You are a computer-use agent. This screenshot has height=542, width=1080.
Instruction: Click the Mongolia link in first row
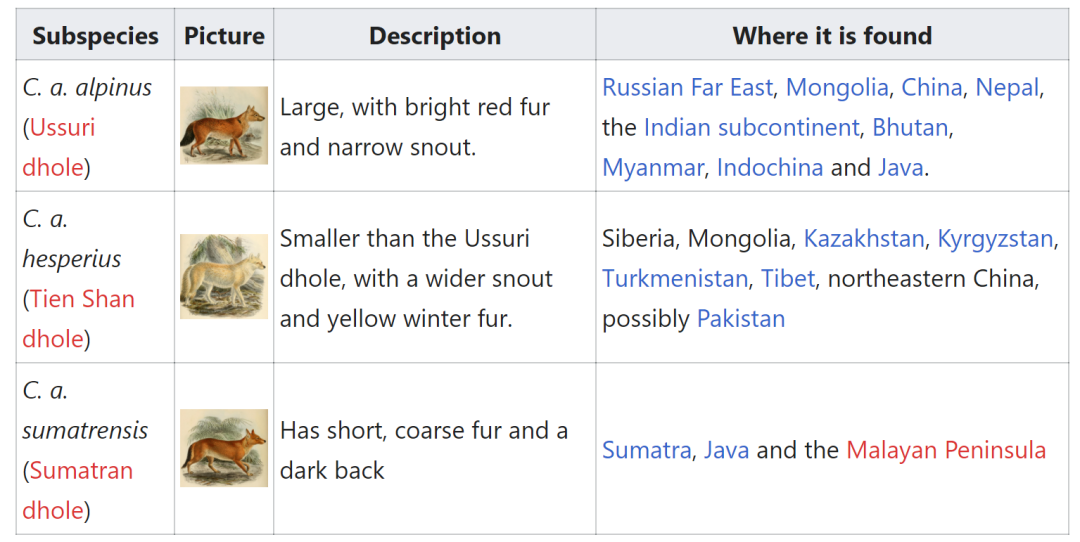(x=837, y=88)
